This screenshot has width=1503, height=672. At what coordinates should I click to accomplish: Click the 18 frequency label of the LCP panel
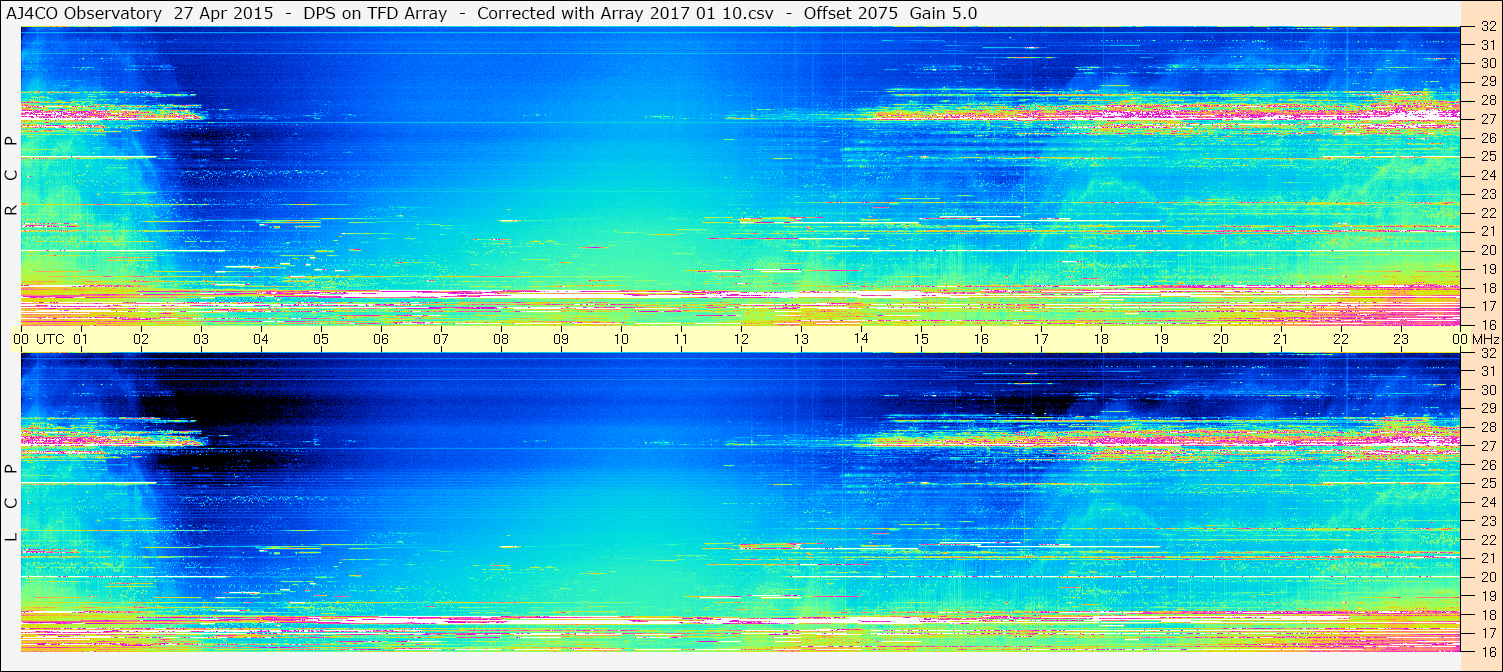tap(1488, 615)
